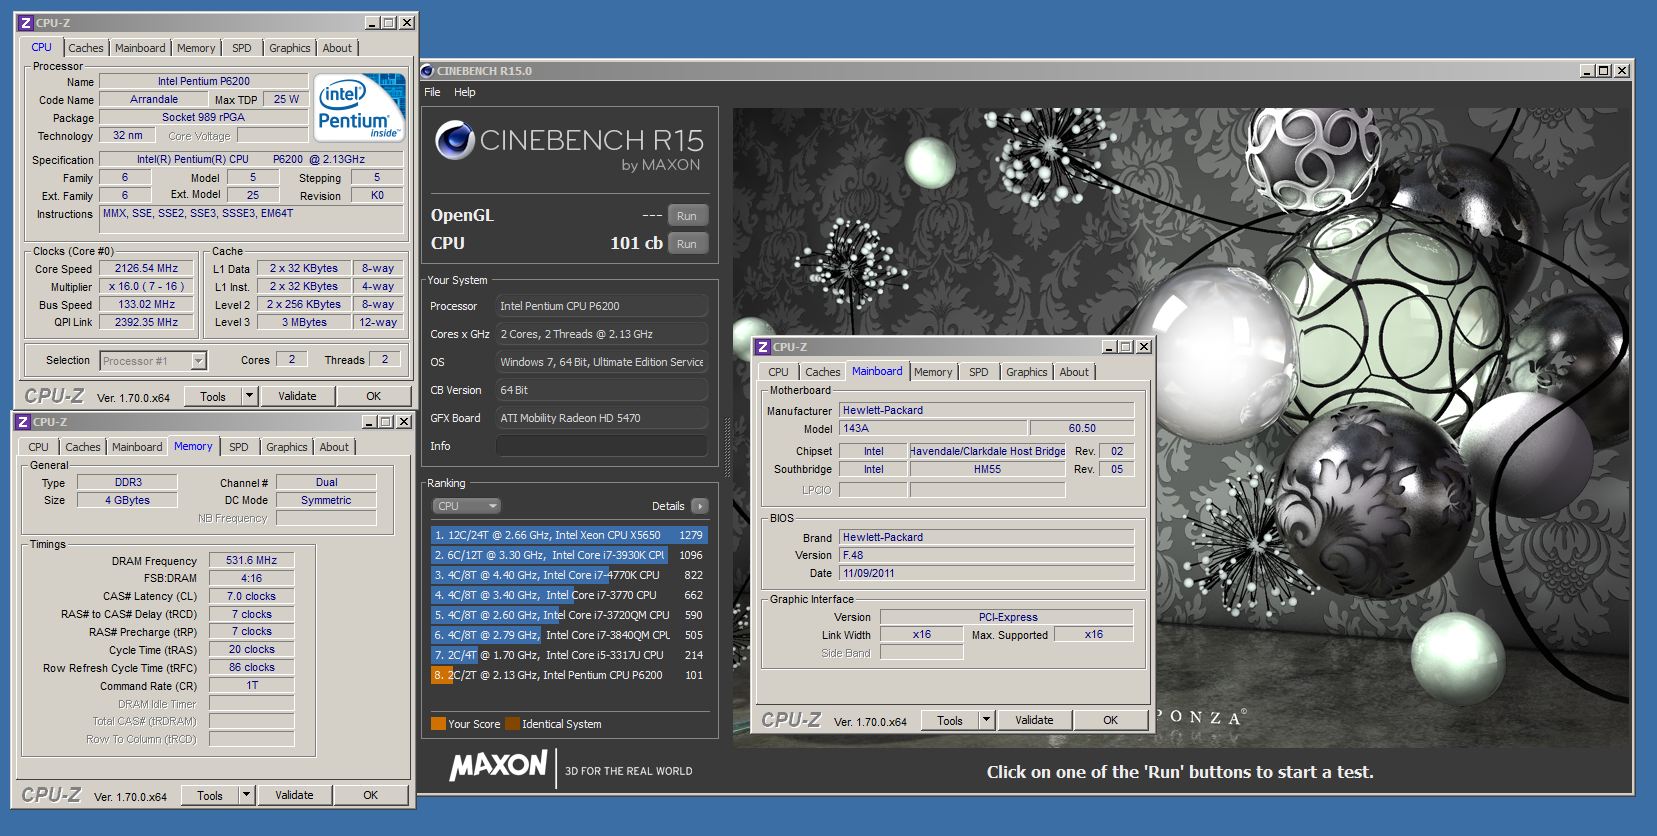Click Validate in the CPU window
The image size is (1657, 836).
pos(297,396)
